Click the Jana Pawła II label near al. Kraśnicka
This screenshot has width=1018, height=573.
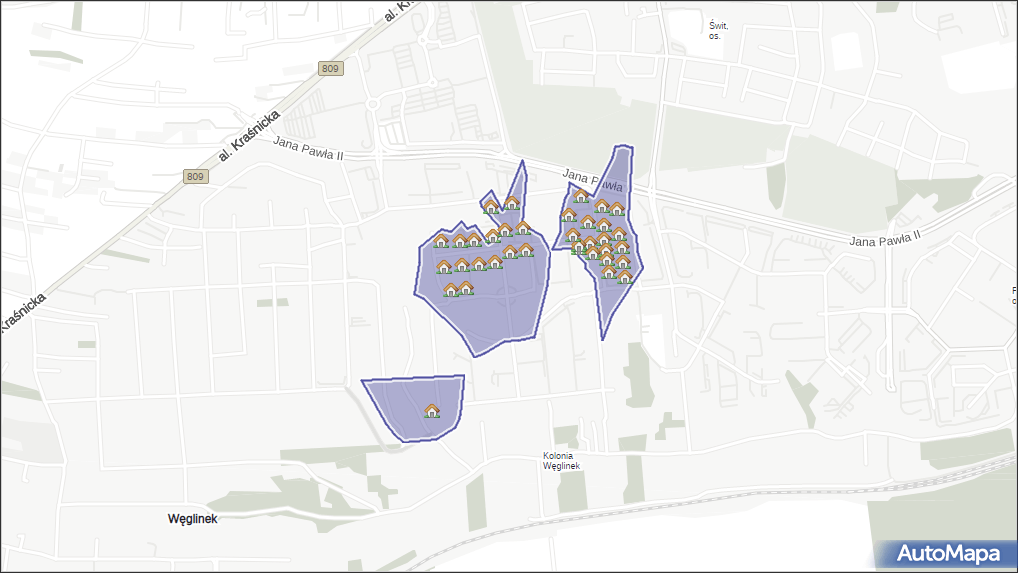[308, 148]
